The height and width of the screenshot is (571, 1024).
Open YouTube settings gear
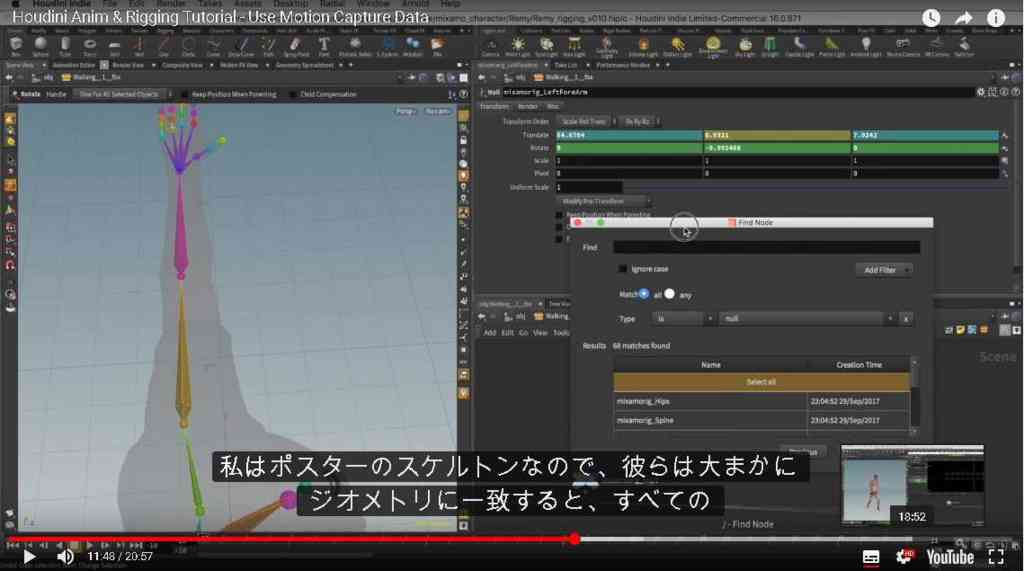point(904,557)
